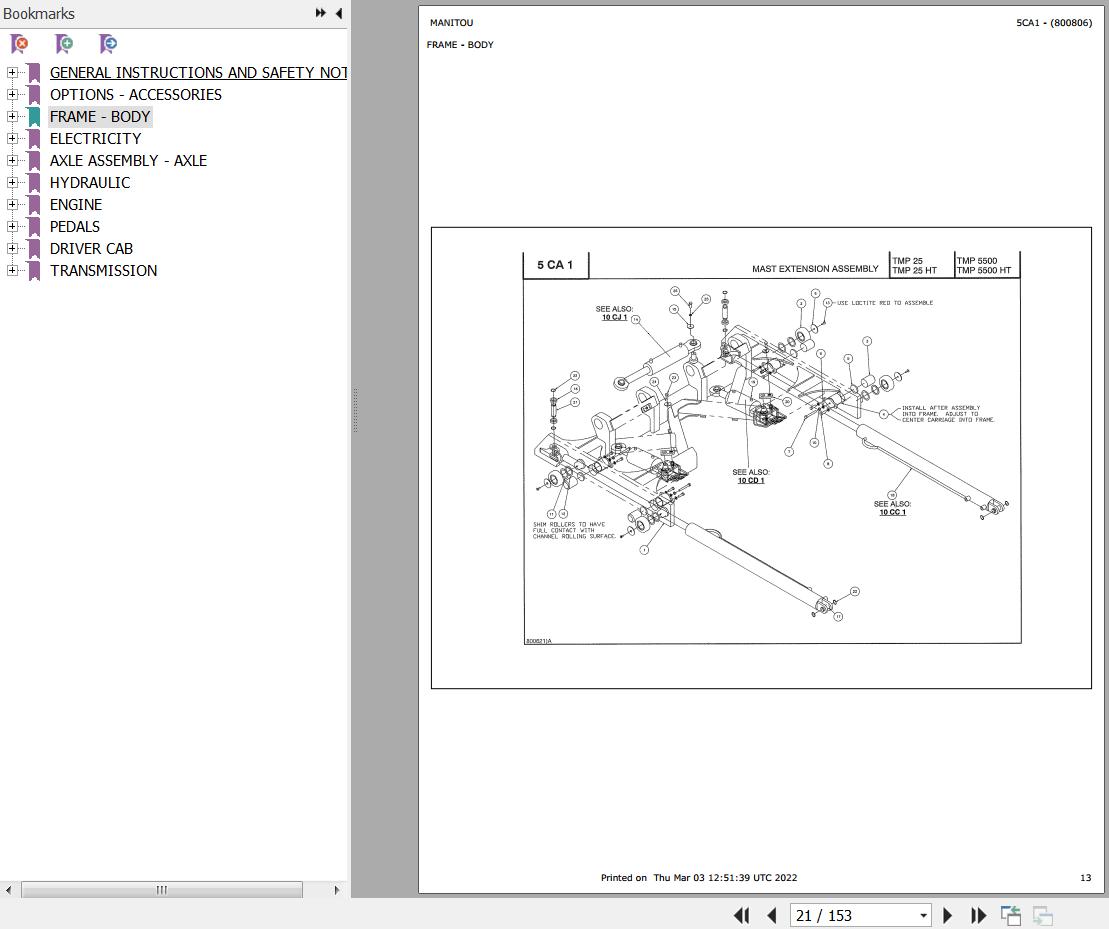Click the expand bookmarks panel double-arrow
This screenshot has width=1109, height=929.
pyautogui.click(x=320, y=13)
